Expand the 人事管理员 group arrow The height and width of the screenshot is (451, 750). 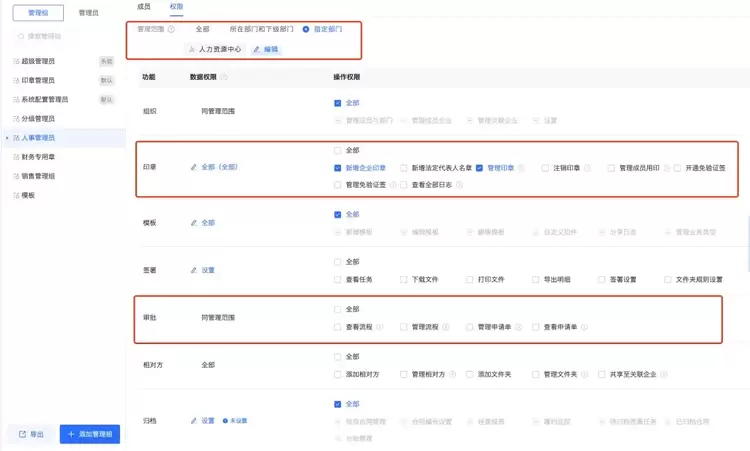7,138
